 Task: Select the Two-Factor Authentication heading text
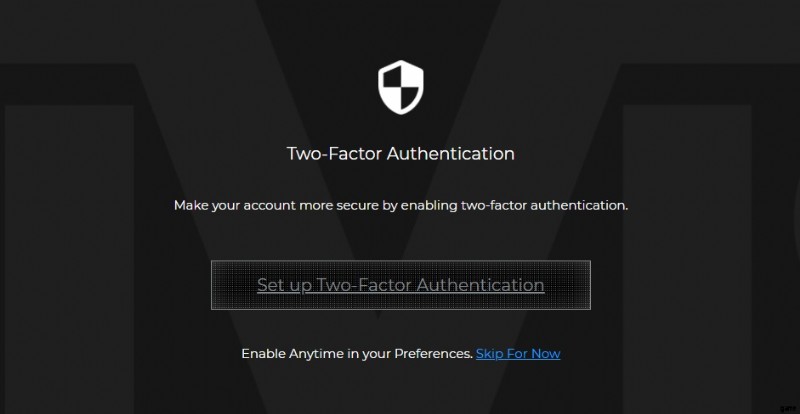point(400,154)
